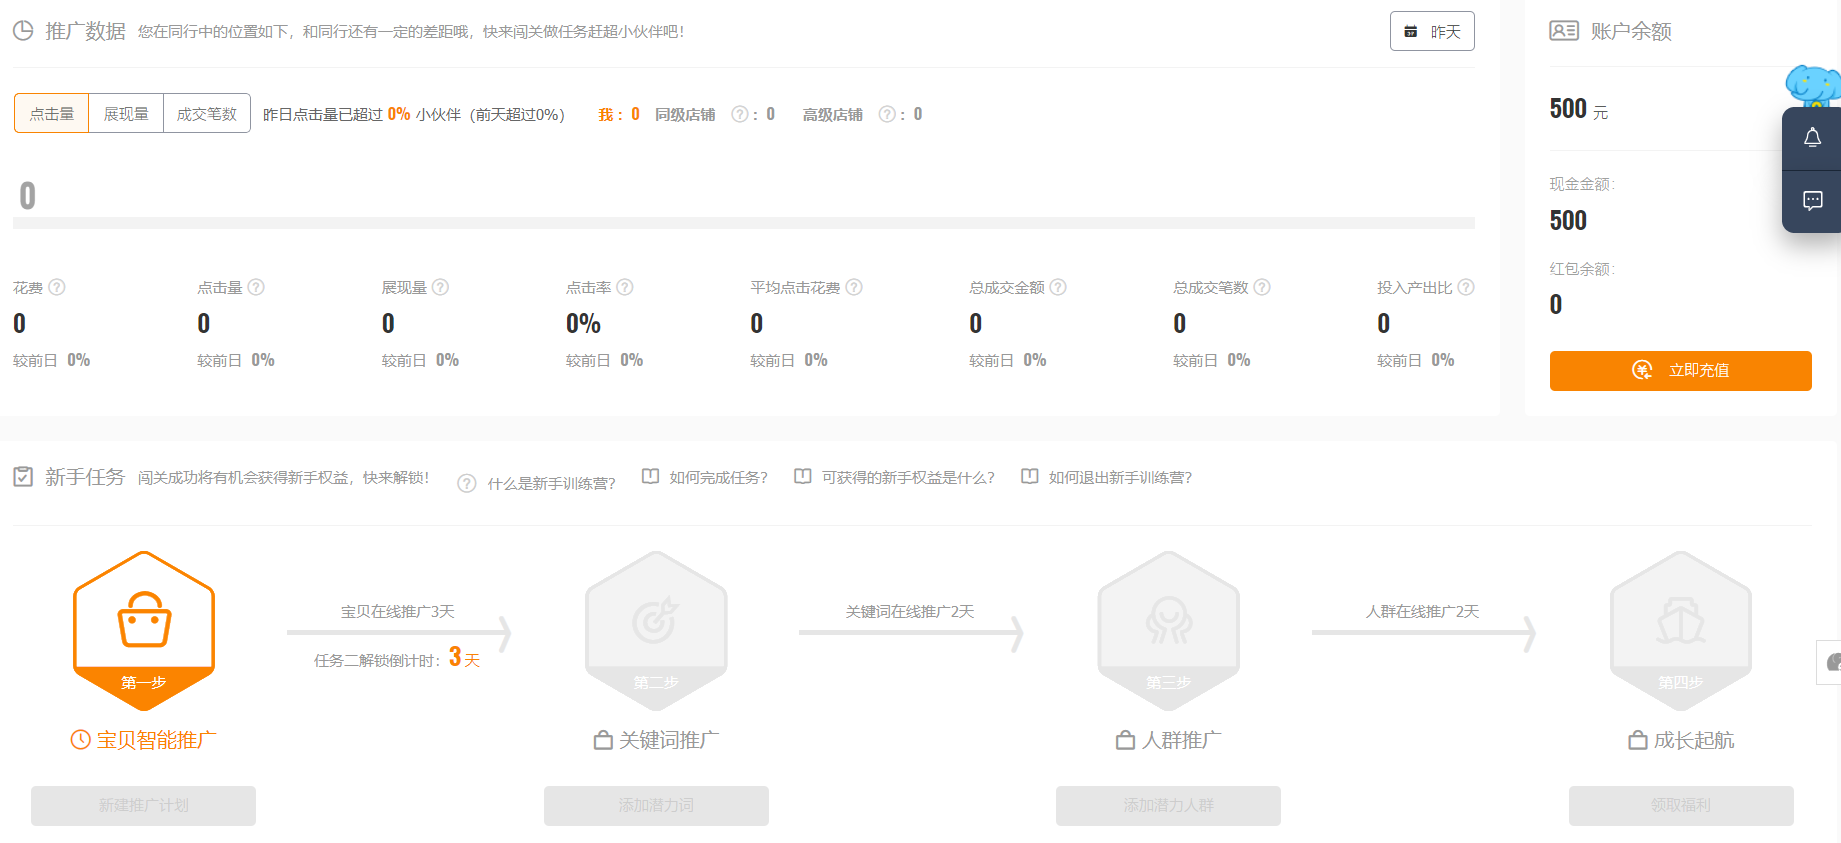Click the 红包余额 label

coord(1582,269)
